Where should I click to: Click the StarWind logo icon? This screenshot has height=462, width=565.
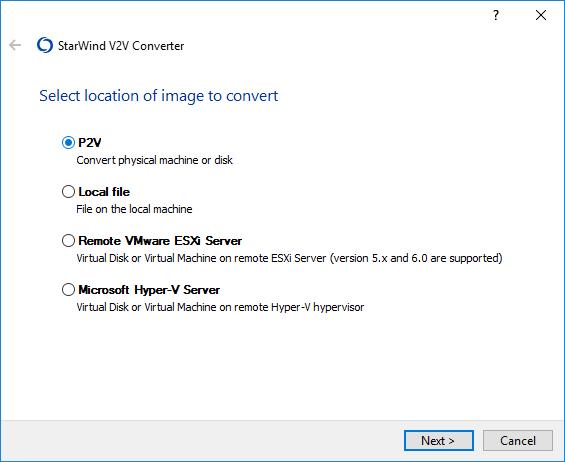coord(45,45)
